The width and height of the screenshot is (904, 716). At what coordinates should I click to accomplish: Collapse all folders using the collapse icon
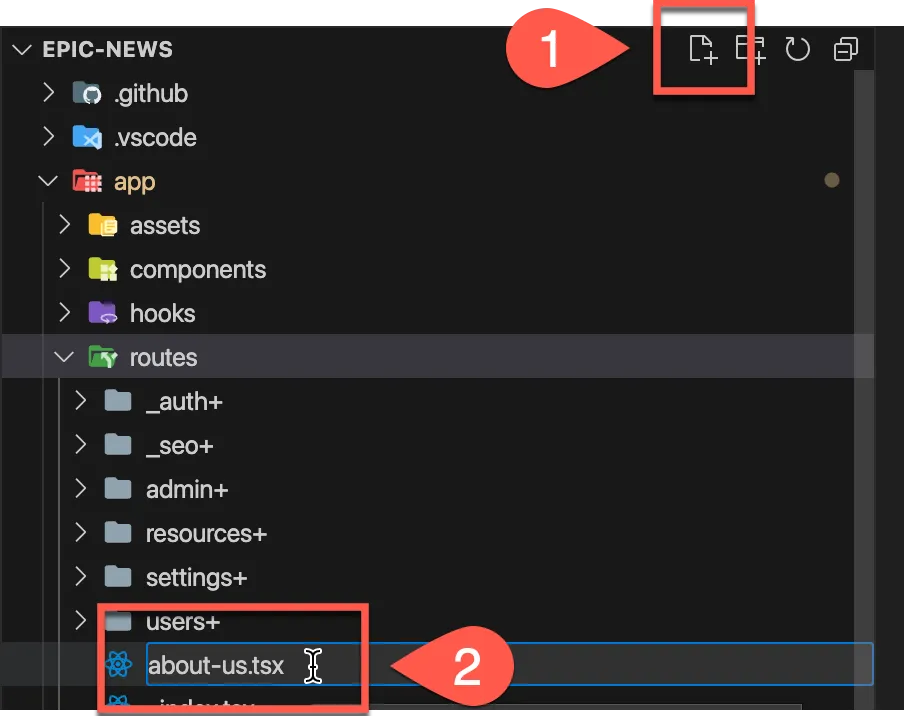[x=846, y=50]
